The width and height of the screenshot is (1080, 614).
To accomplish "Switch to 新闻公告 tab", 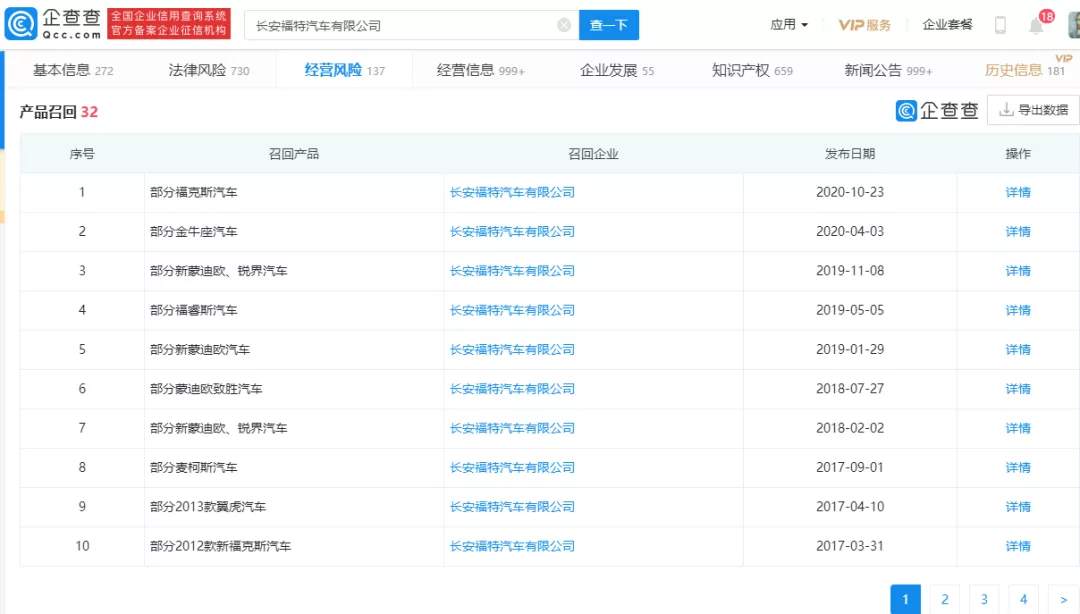I will click(889, 70).
